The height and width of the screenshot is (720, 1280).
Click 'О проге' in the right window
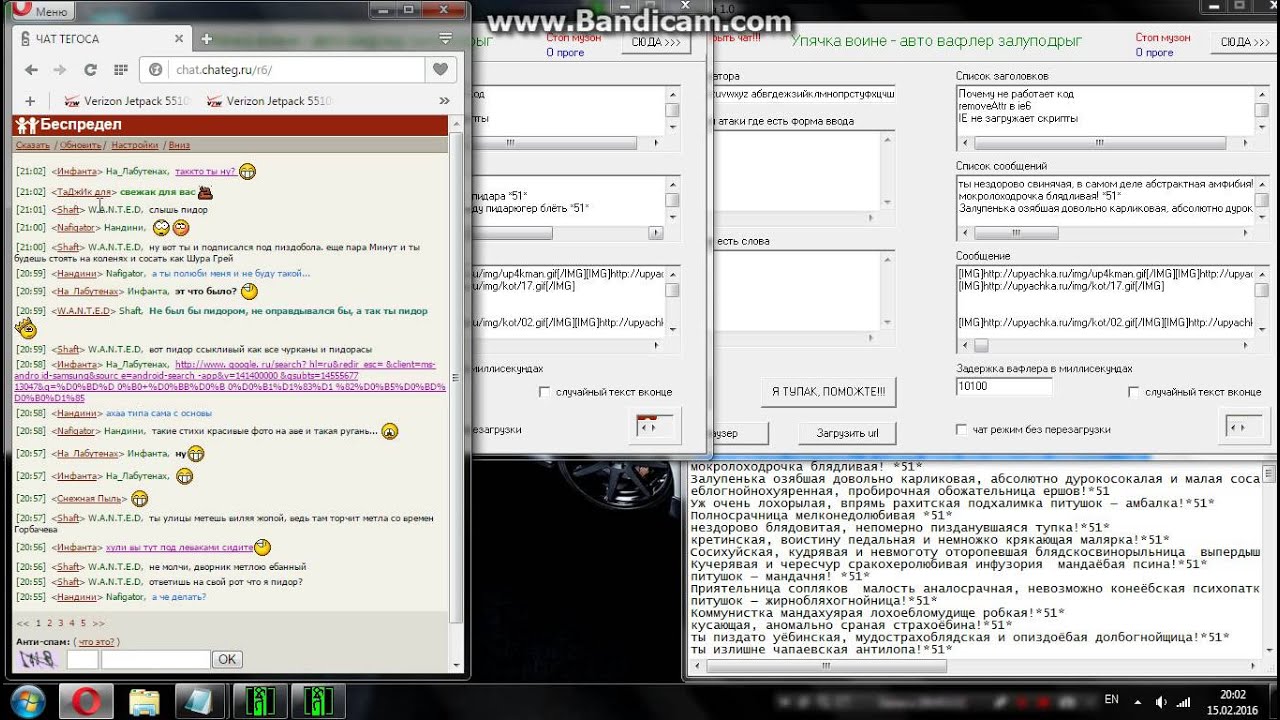coord(1154,52)
